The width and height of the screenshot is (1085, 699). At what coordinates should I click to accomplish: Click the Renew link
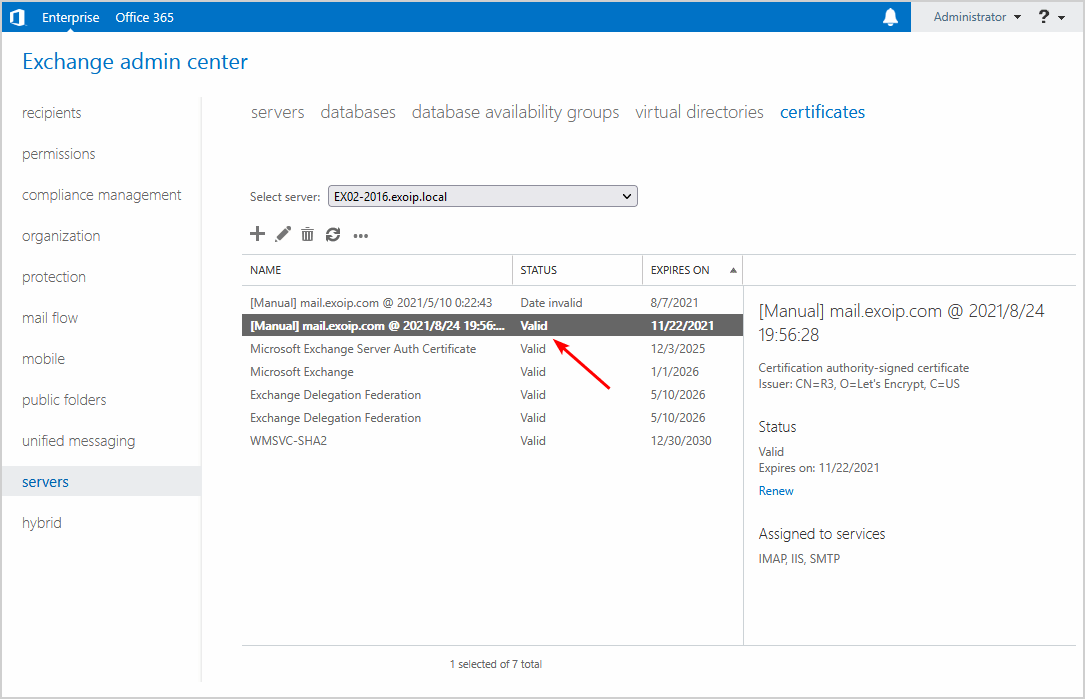776,491
